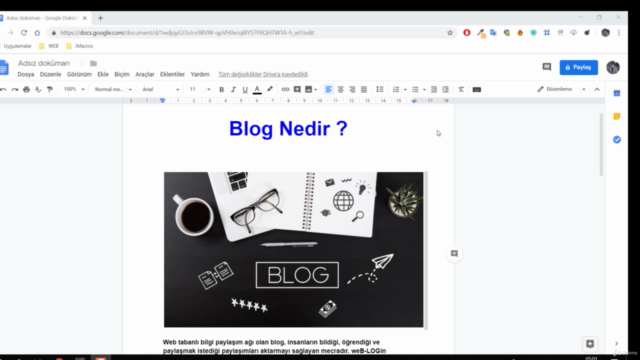Open the iMacros bookmark folder
This screenshot has width=640, height=360.
(x=80, y=46)
